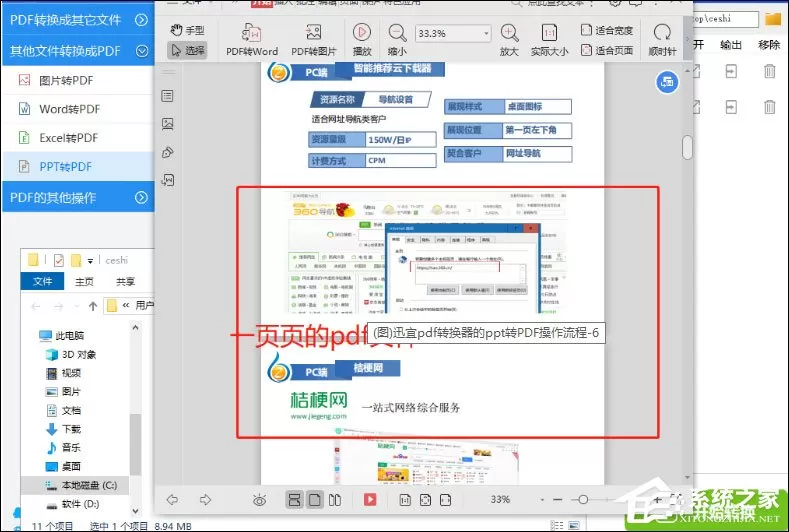This screenshot has height=532, width=789.
Task: Click the bottom zoom slider handle
Action: (583, 499)
